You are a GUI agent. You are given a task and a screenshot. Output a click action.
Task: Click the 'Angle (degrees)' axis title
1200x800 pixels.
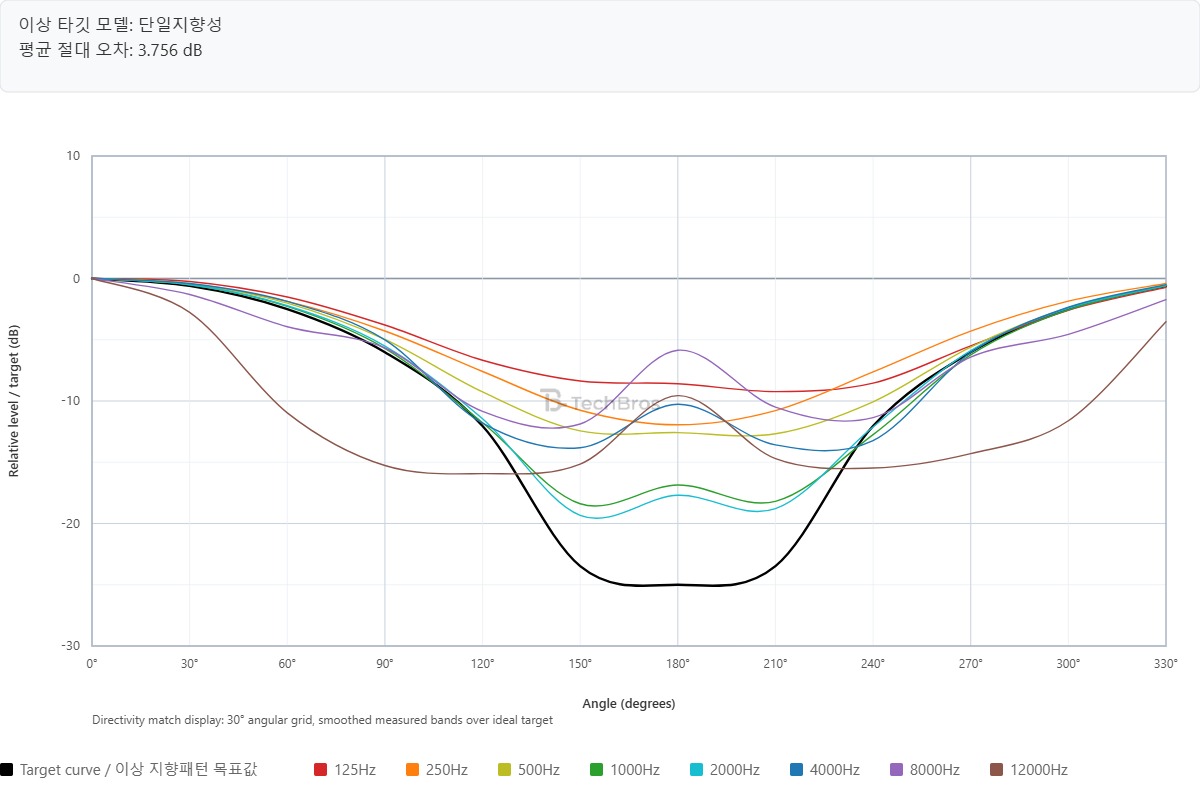[629, 704]
